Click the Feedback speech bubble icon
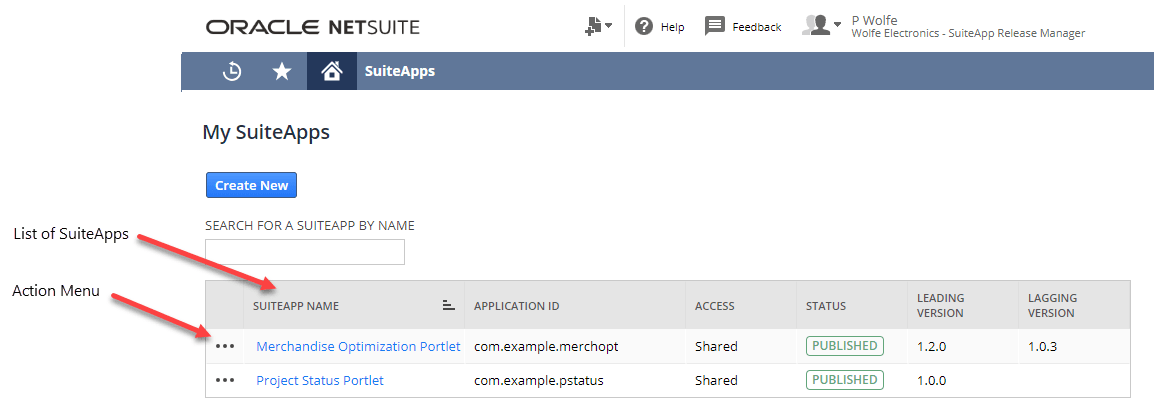 (x=715, y=26)
